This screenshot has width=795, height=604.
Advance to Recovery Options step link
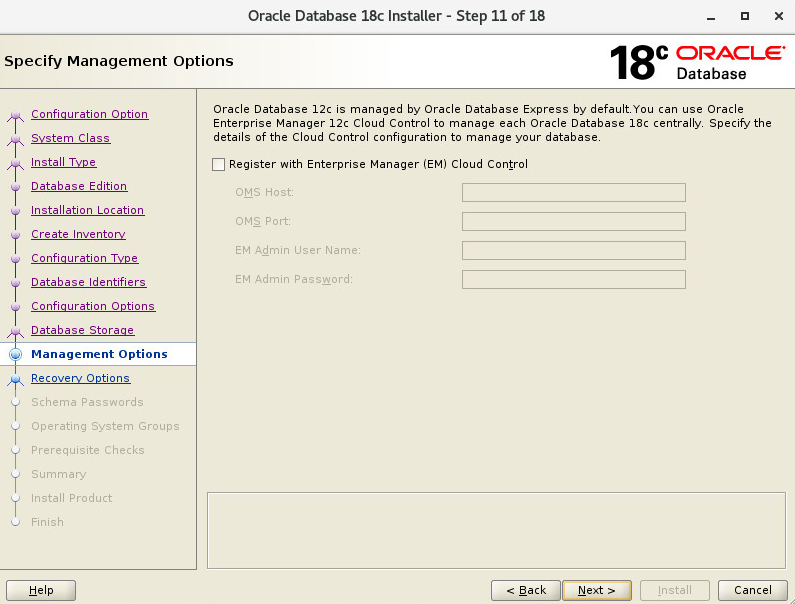(80, 378)
